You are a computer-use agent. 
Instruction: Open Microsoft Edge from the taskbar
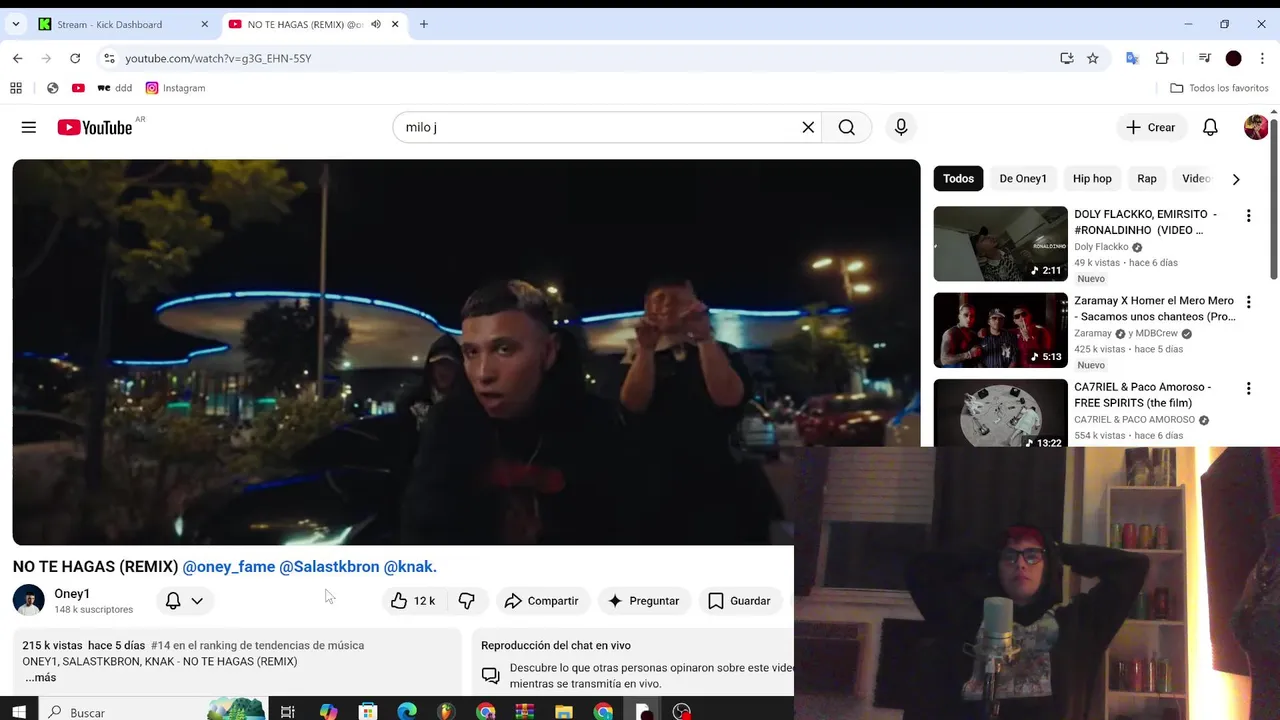tap(407, 711)
